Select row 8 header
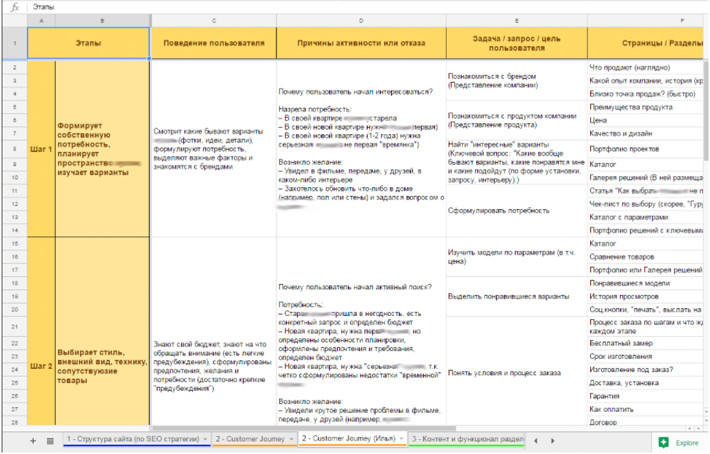The height and width of the screenshot is (454, 710). click(14, 149)
